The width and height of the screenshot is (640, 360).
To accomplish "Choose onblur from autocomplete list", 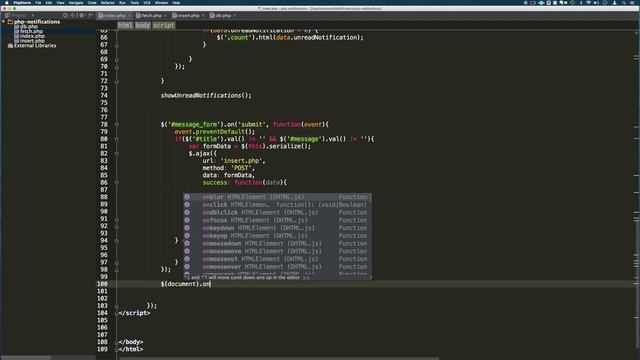I will tap(277, 197).
